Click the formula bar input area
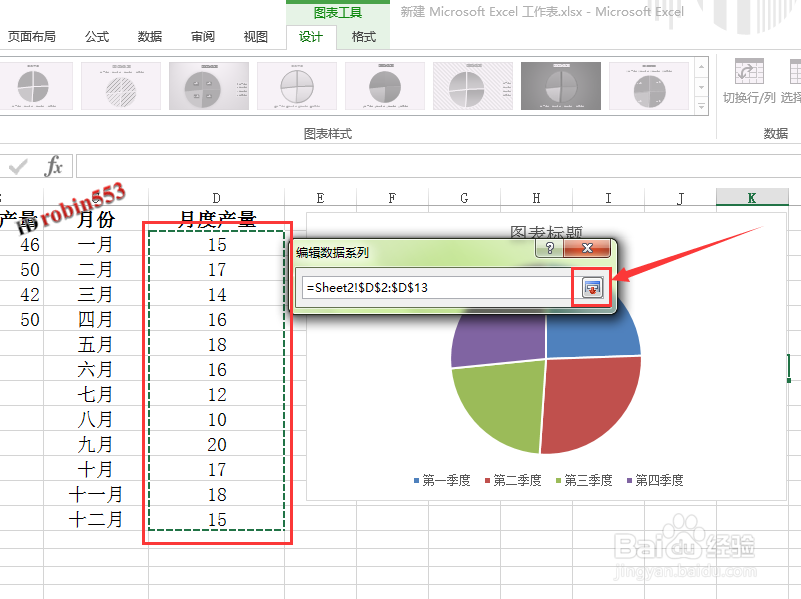The width and height of the screenshot is (801, 599). coord(438,166)
